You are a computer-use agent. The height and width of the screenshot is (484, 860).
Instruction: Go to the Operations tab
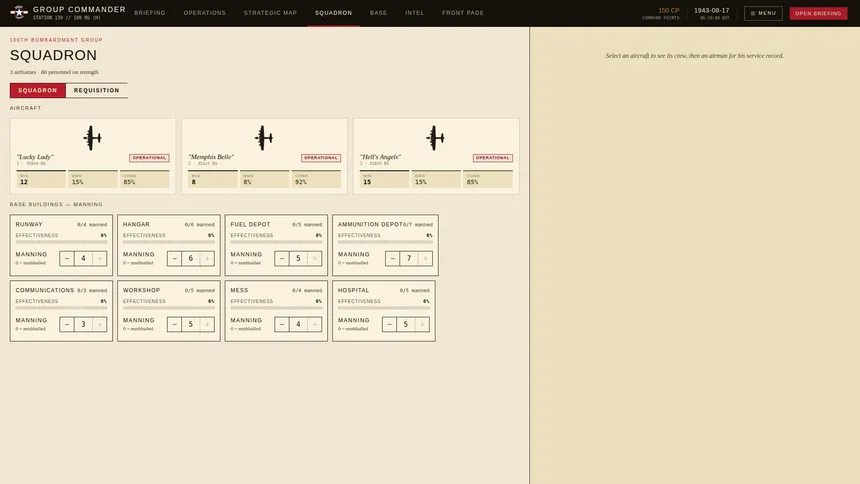point(205,13)
